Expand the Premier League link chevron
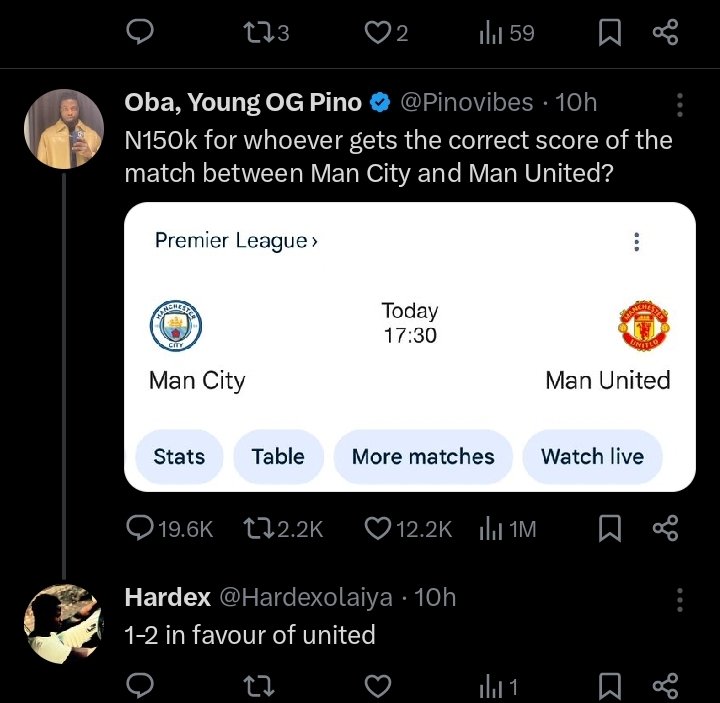720x703 pixels. [x=314, y=241]
